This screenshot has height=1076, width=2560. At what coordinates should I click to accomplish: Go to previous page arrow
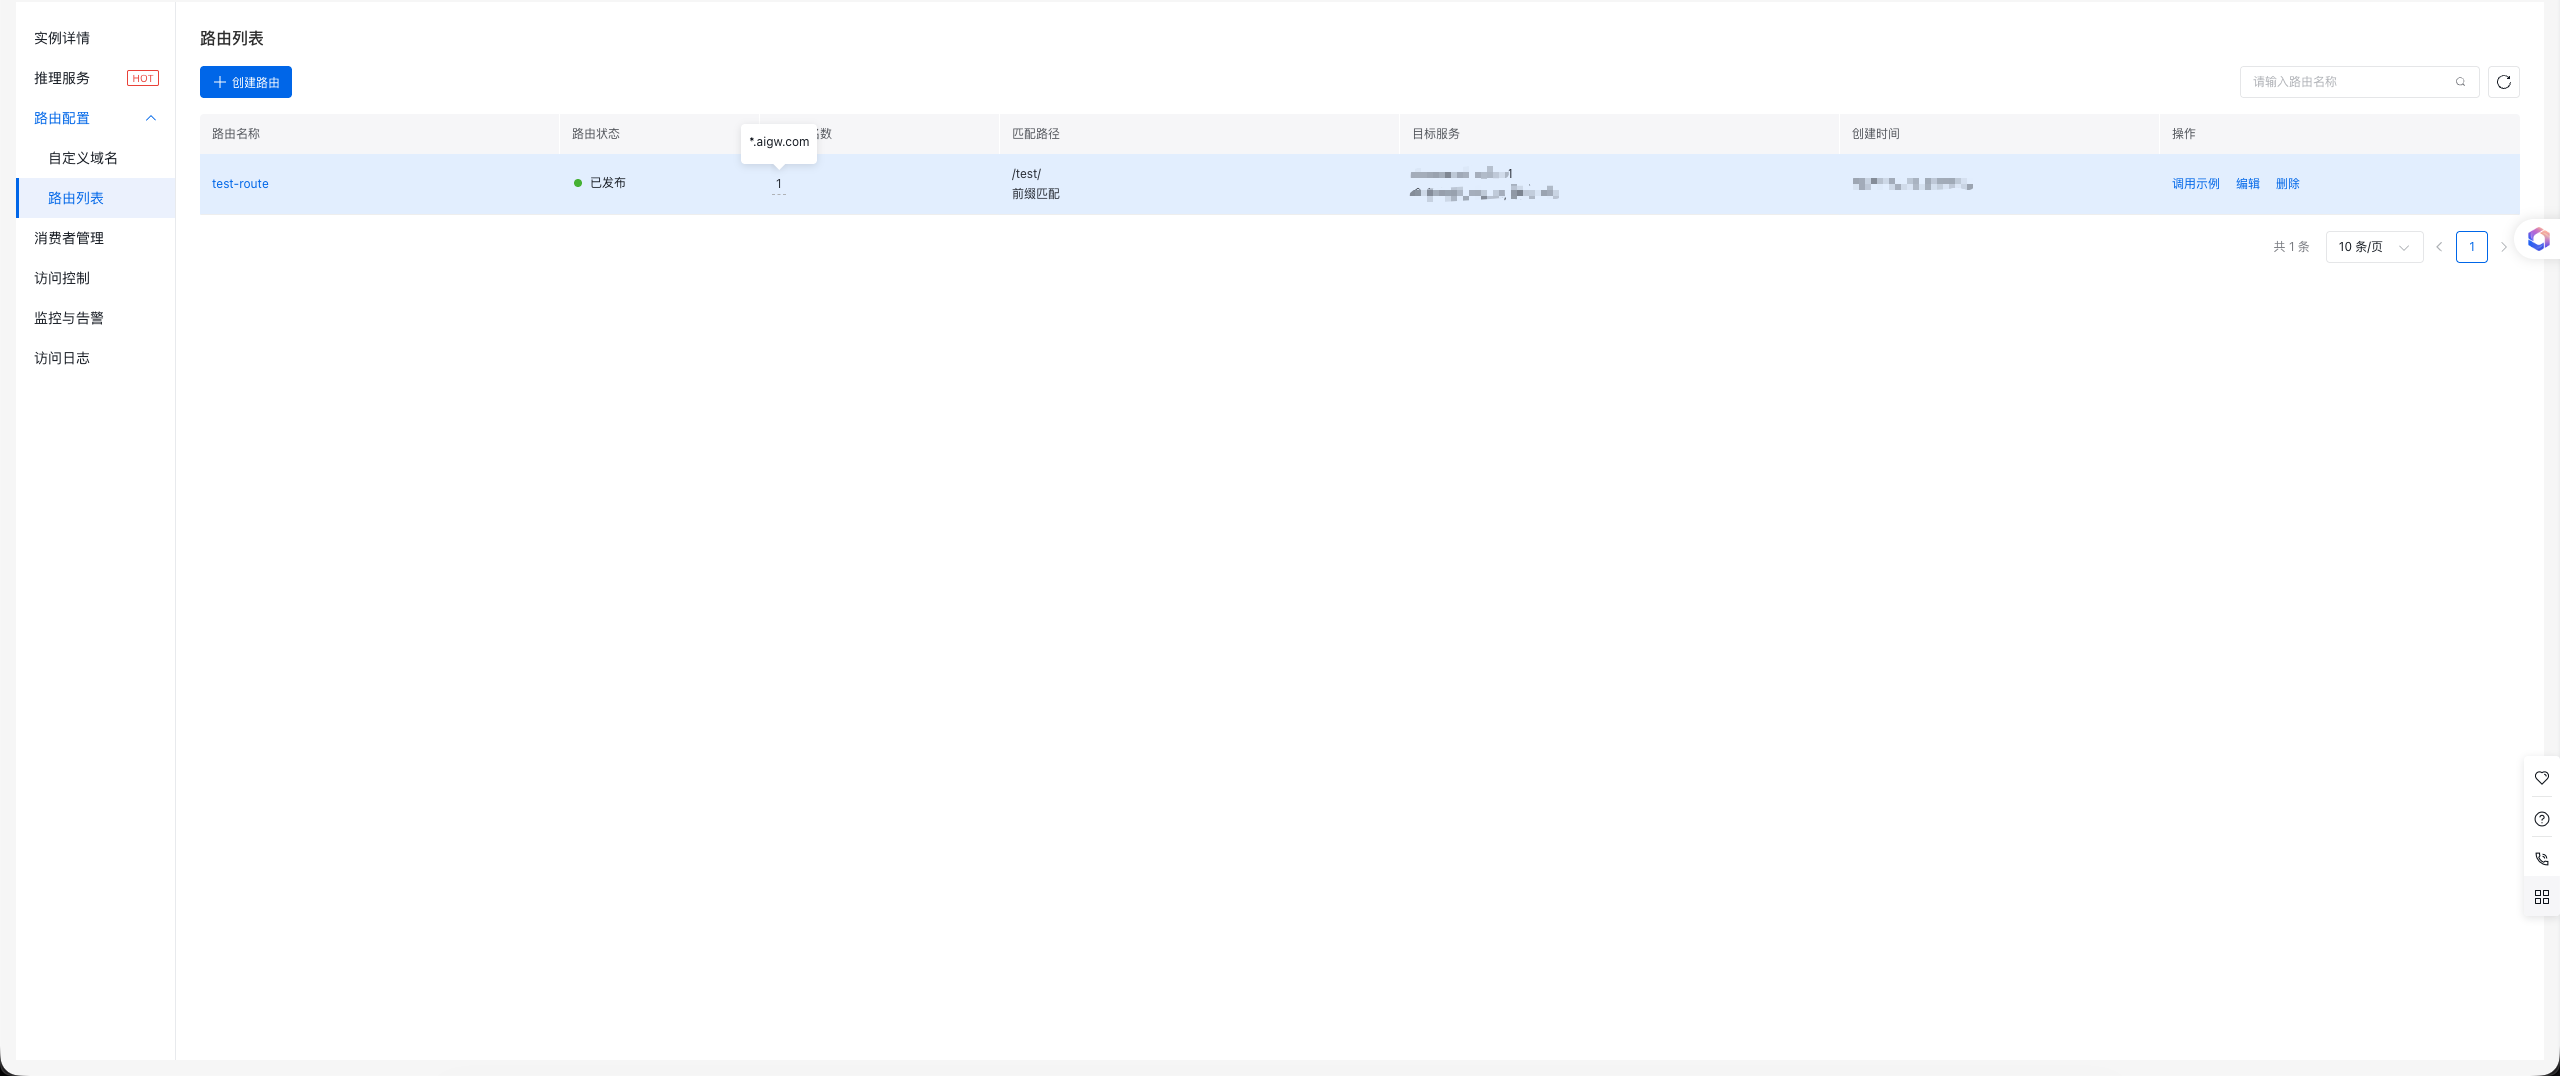(2439, 247)
